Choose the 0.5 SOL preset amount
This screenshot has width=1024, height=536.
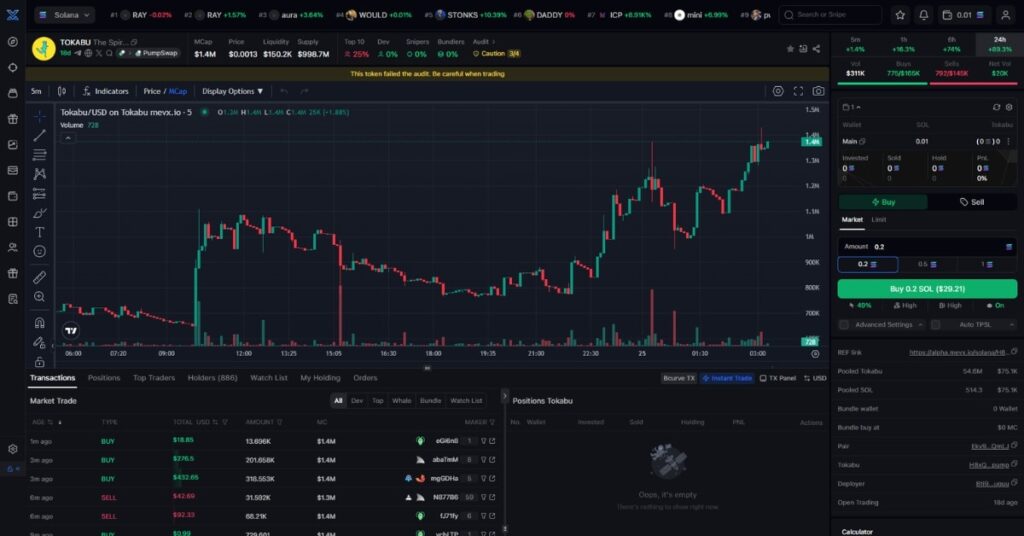pyautogui.click(x=927, y=264)
